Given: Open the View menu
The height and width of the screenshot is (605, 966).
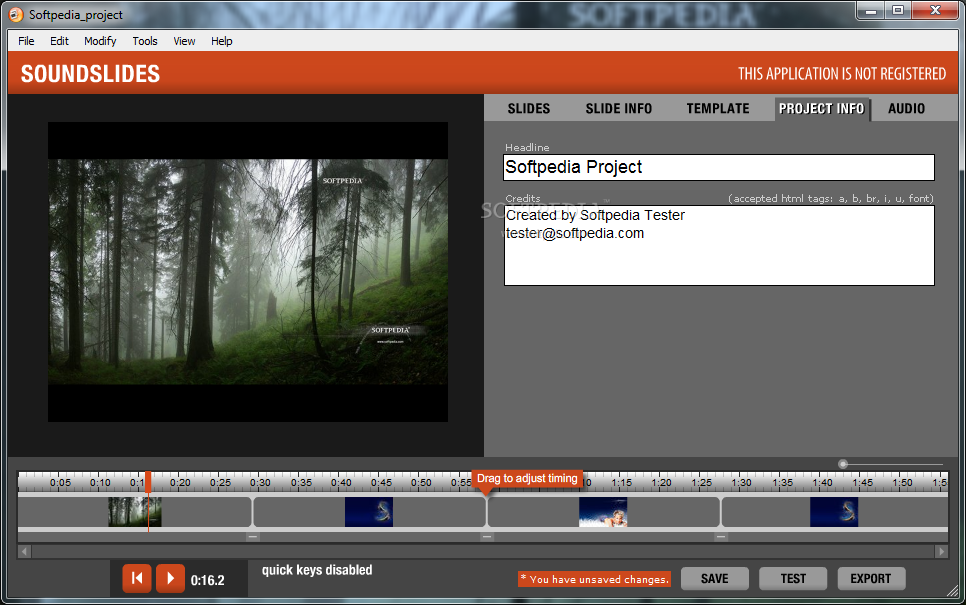Looking at the screenshot, I should pyautogui.click(x=184, y=41).
